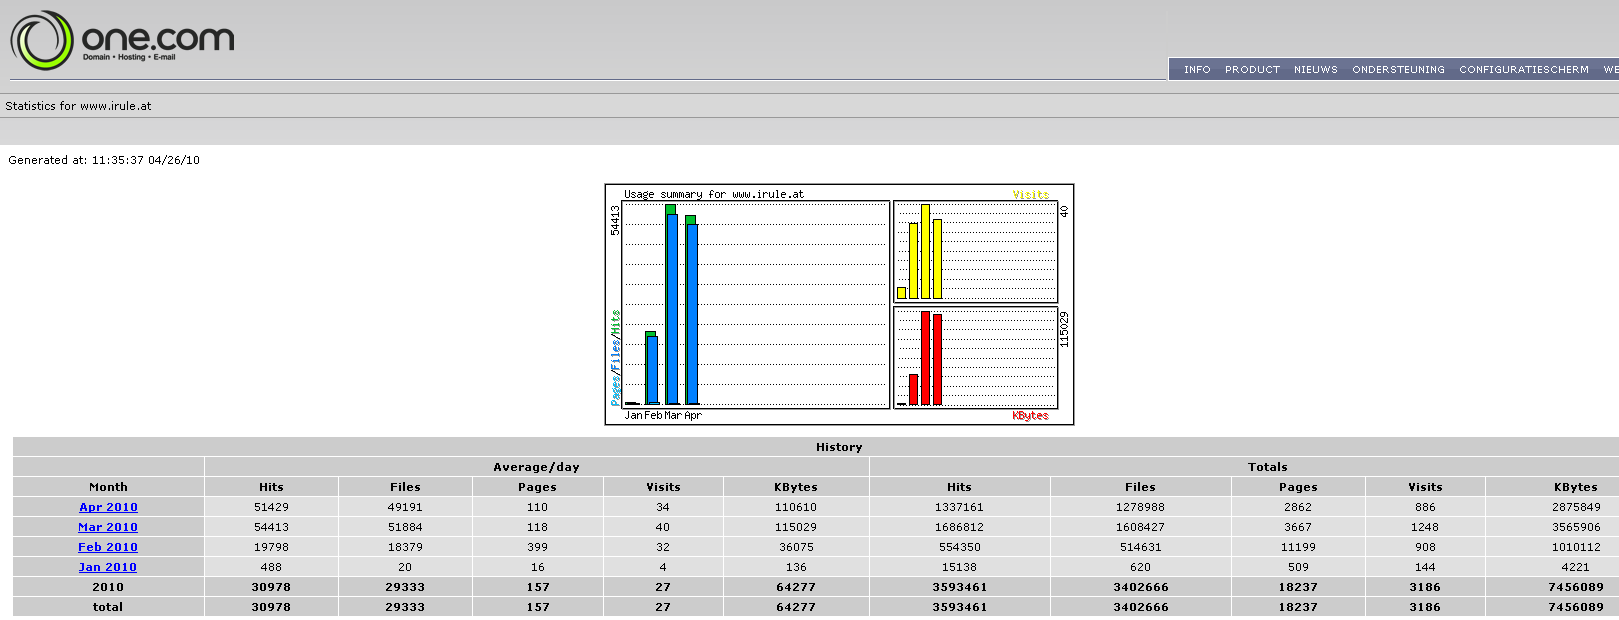Click the History table header
Screen dimensions: 1619x620
click(x=839, y=447)
